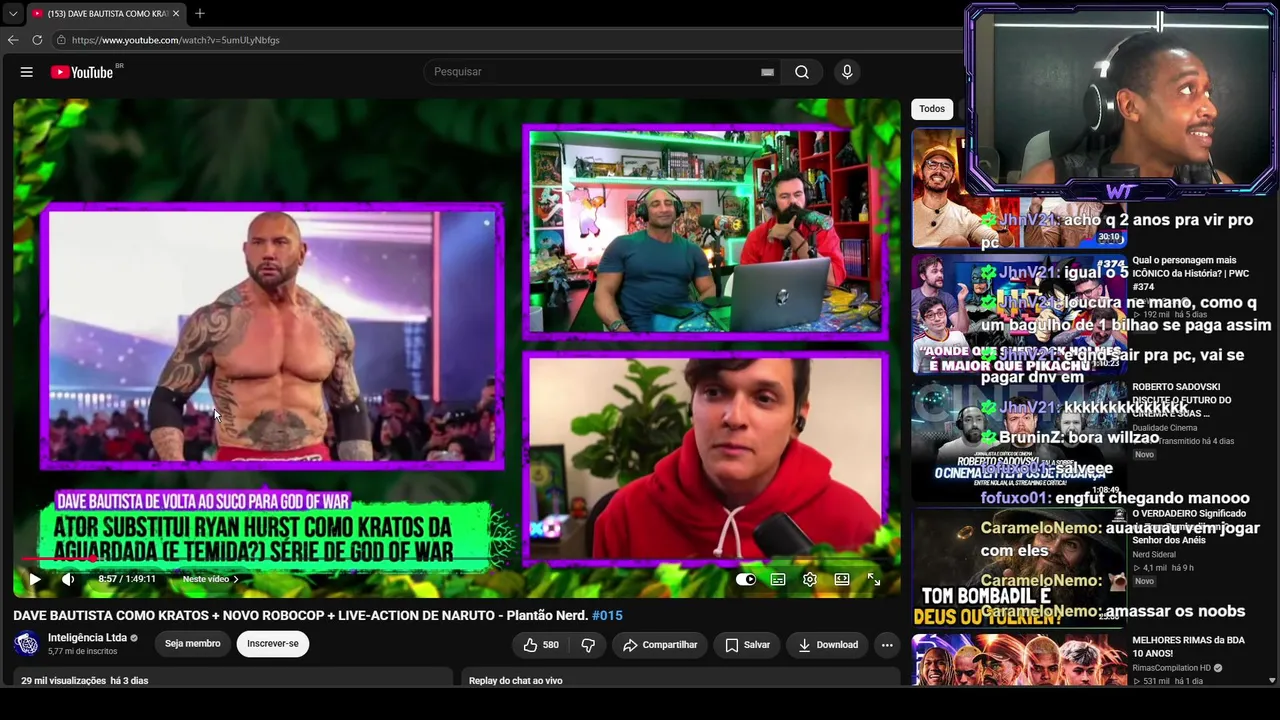The width and height of the screenshot is (1280, 720).
Task: Share the video via Compartilhar
Action: click(660, 645)
